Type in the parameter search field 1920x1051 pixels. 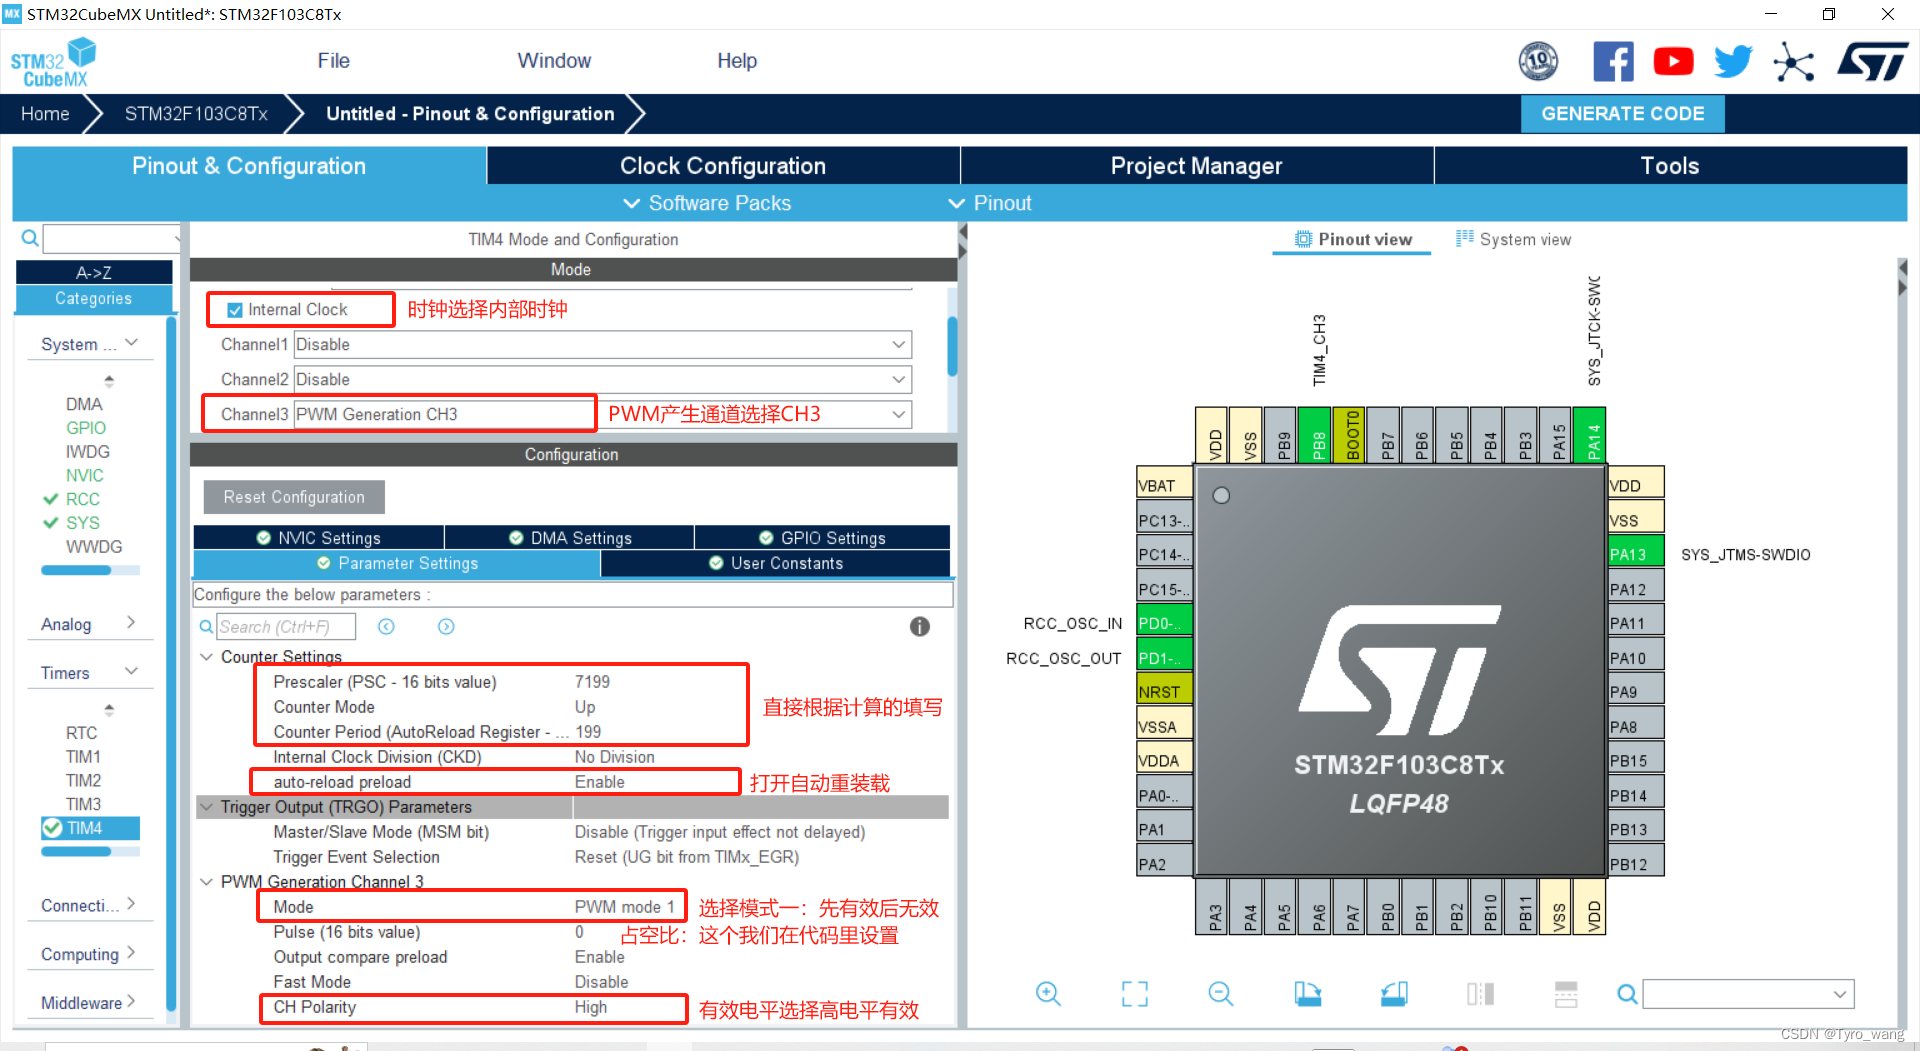[x=287, y=627]
